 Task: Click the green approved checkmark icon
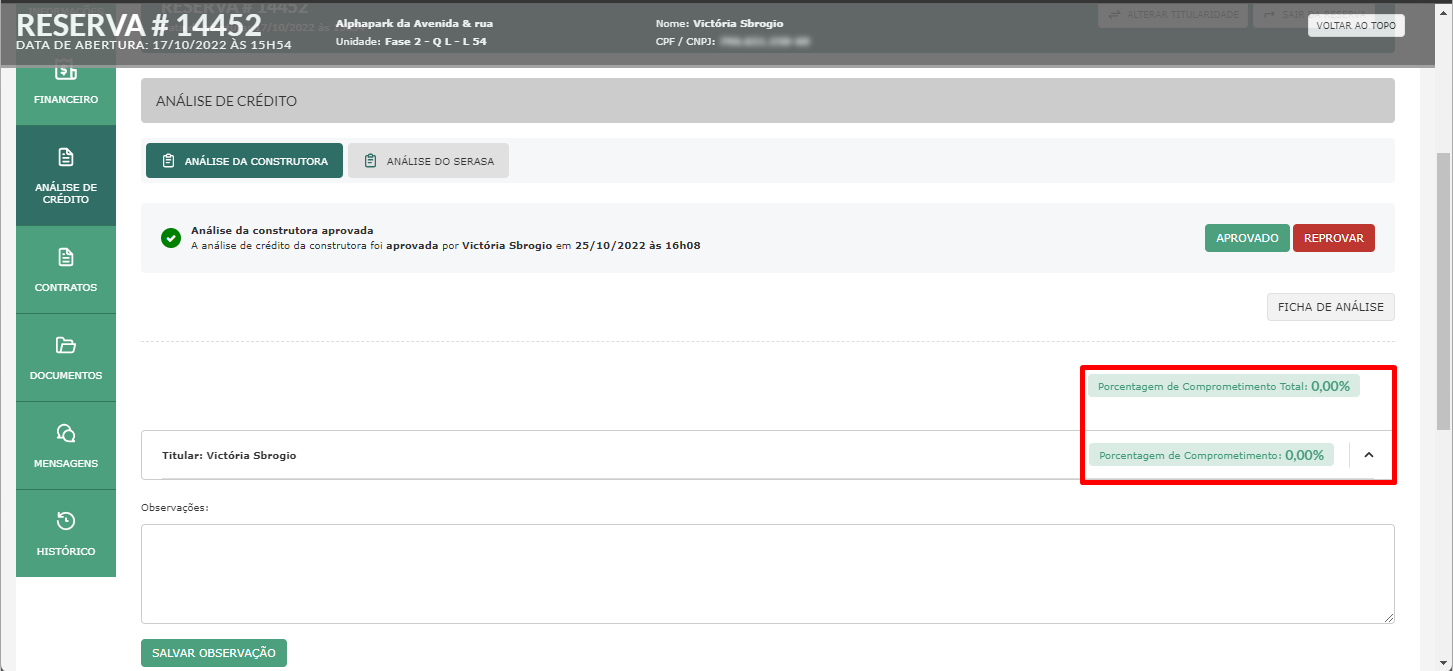(x=171, y=238)
